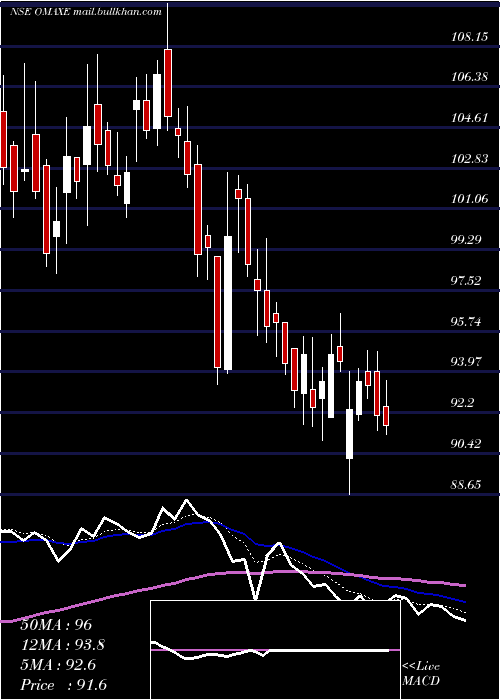Click the NSE OMAXE mail.bullkhan.com chart title
The image size is (500, 700).
(x=86, y=12)
